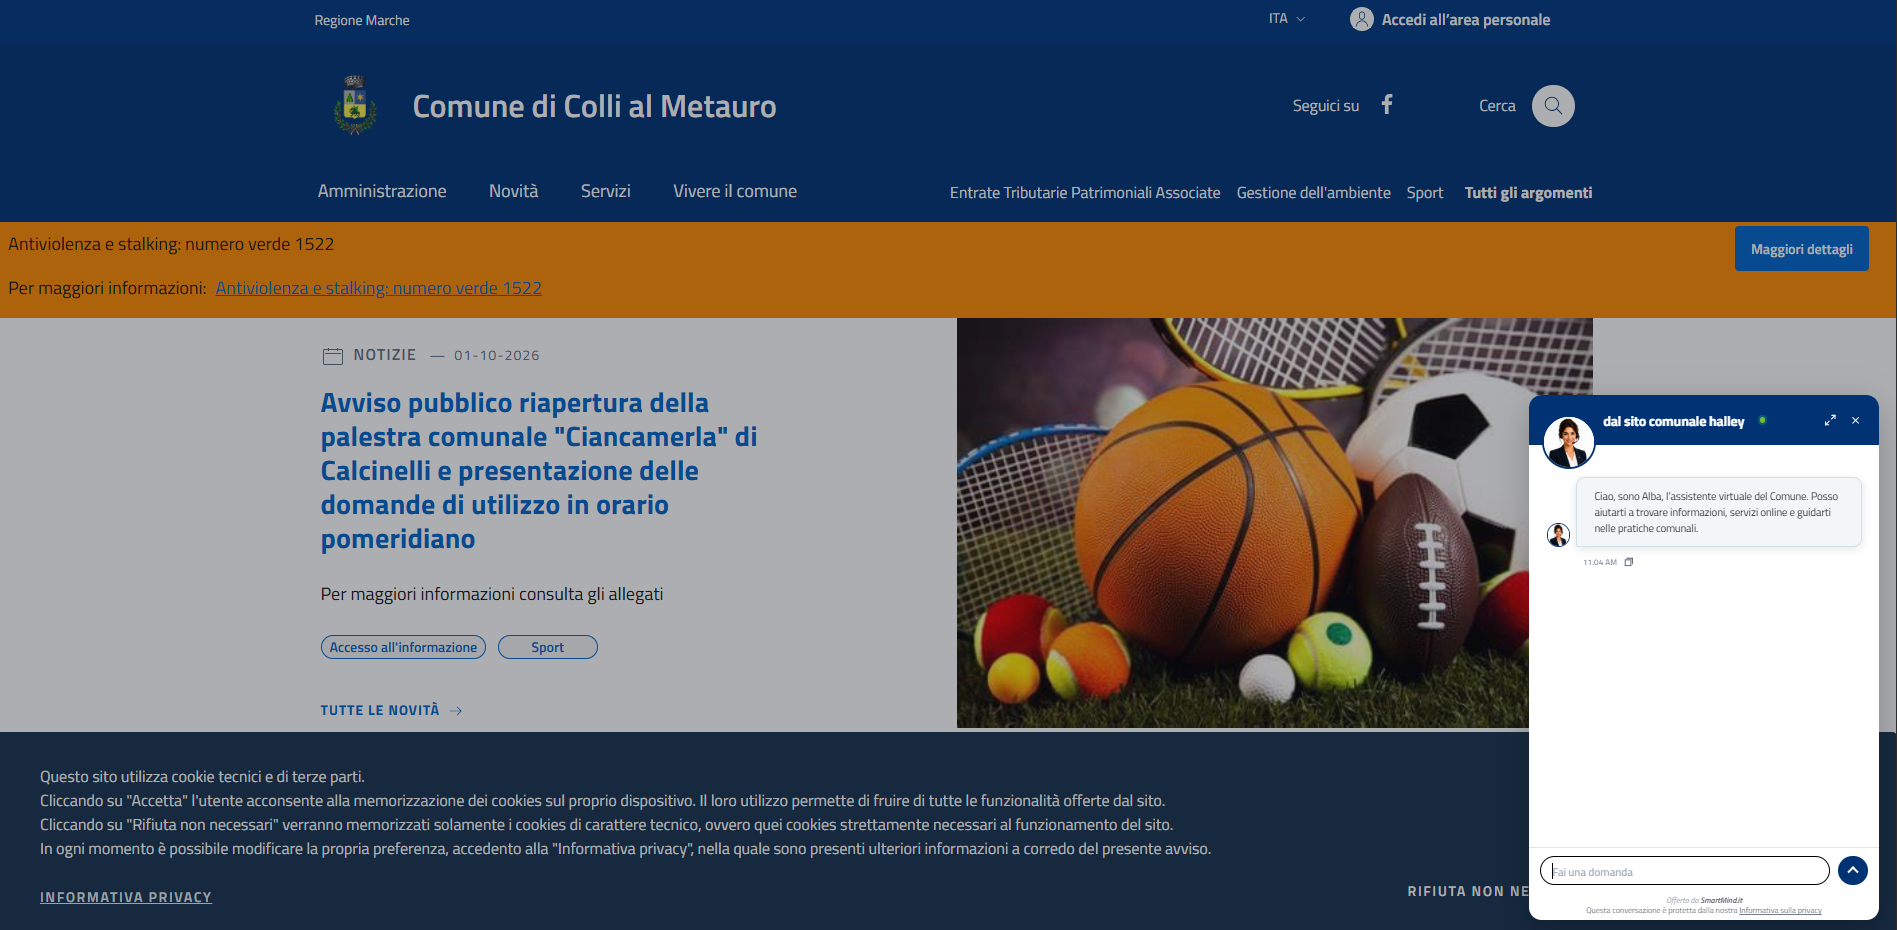Click the calendar icon next to NOTIZIE
This screenshot has height=930, width=1897.
point(333,356)
